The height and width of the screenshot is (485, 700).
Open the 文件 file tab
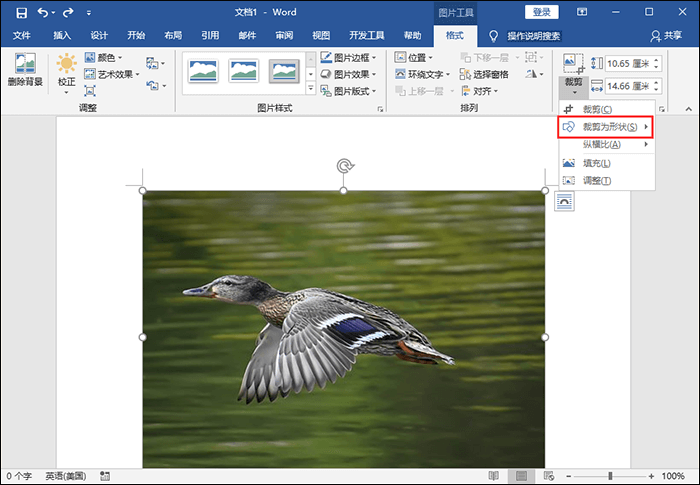(x=21, y=36)
